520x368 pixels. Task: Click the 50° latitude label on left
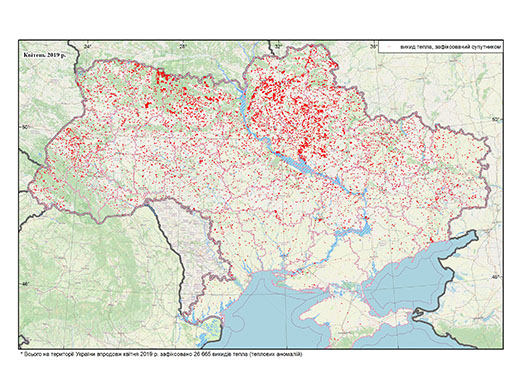(26, 127)
